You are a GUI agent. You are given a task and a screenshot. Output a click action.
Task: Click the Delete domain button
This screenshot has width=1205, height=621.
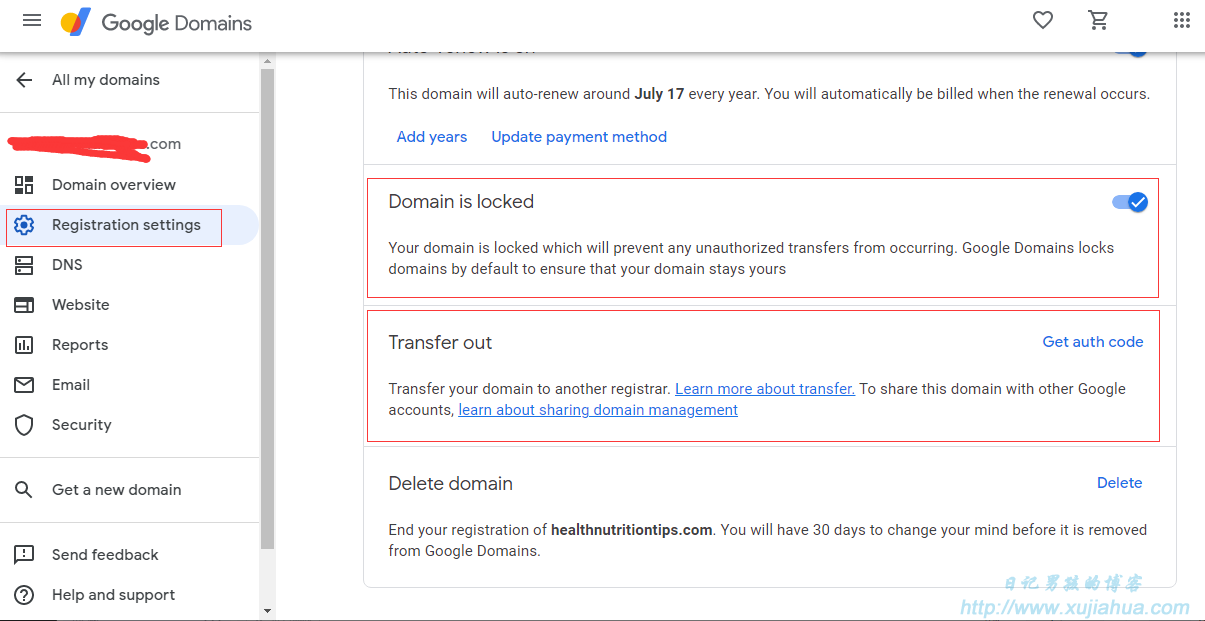coord(1119,483)
